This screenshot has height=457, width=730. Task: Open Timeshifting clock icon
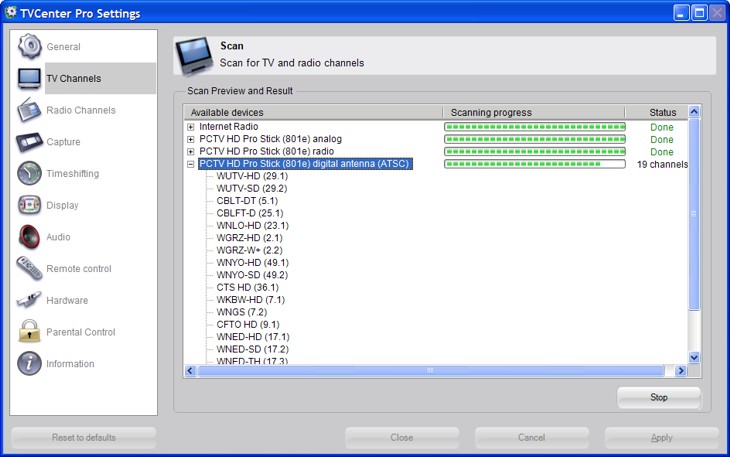point(29,173)
